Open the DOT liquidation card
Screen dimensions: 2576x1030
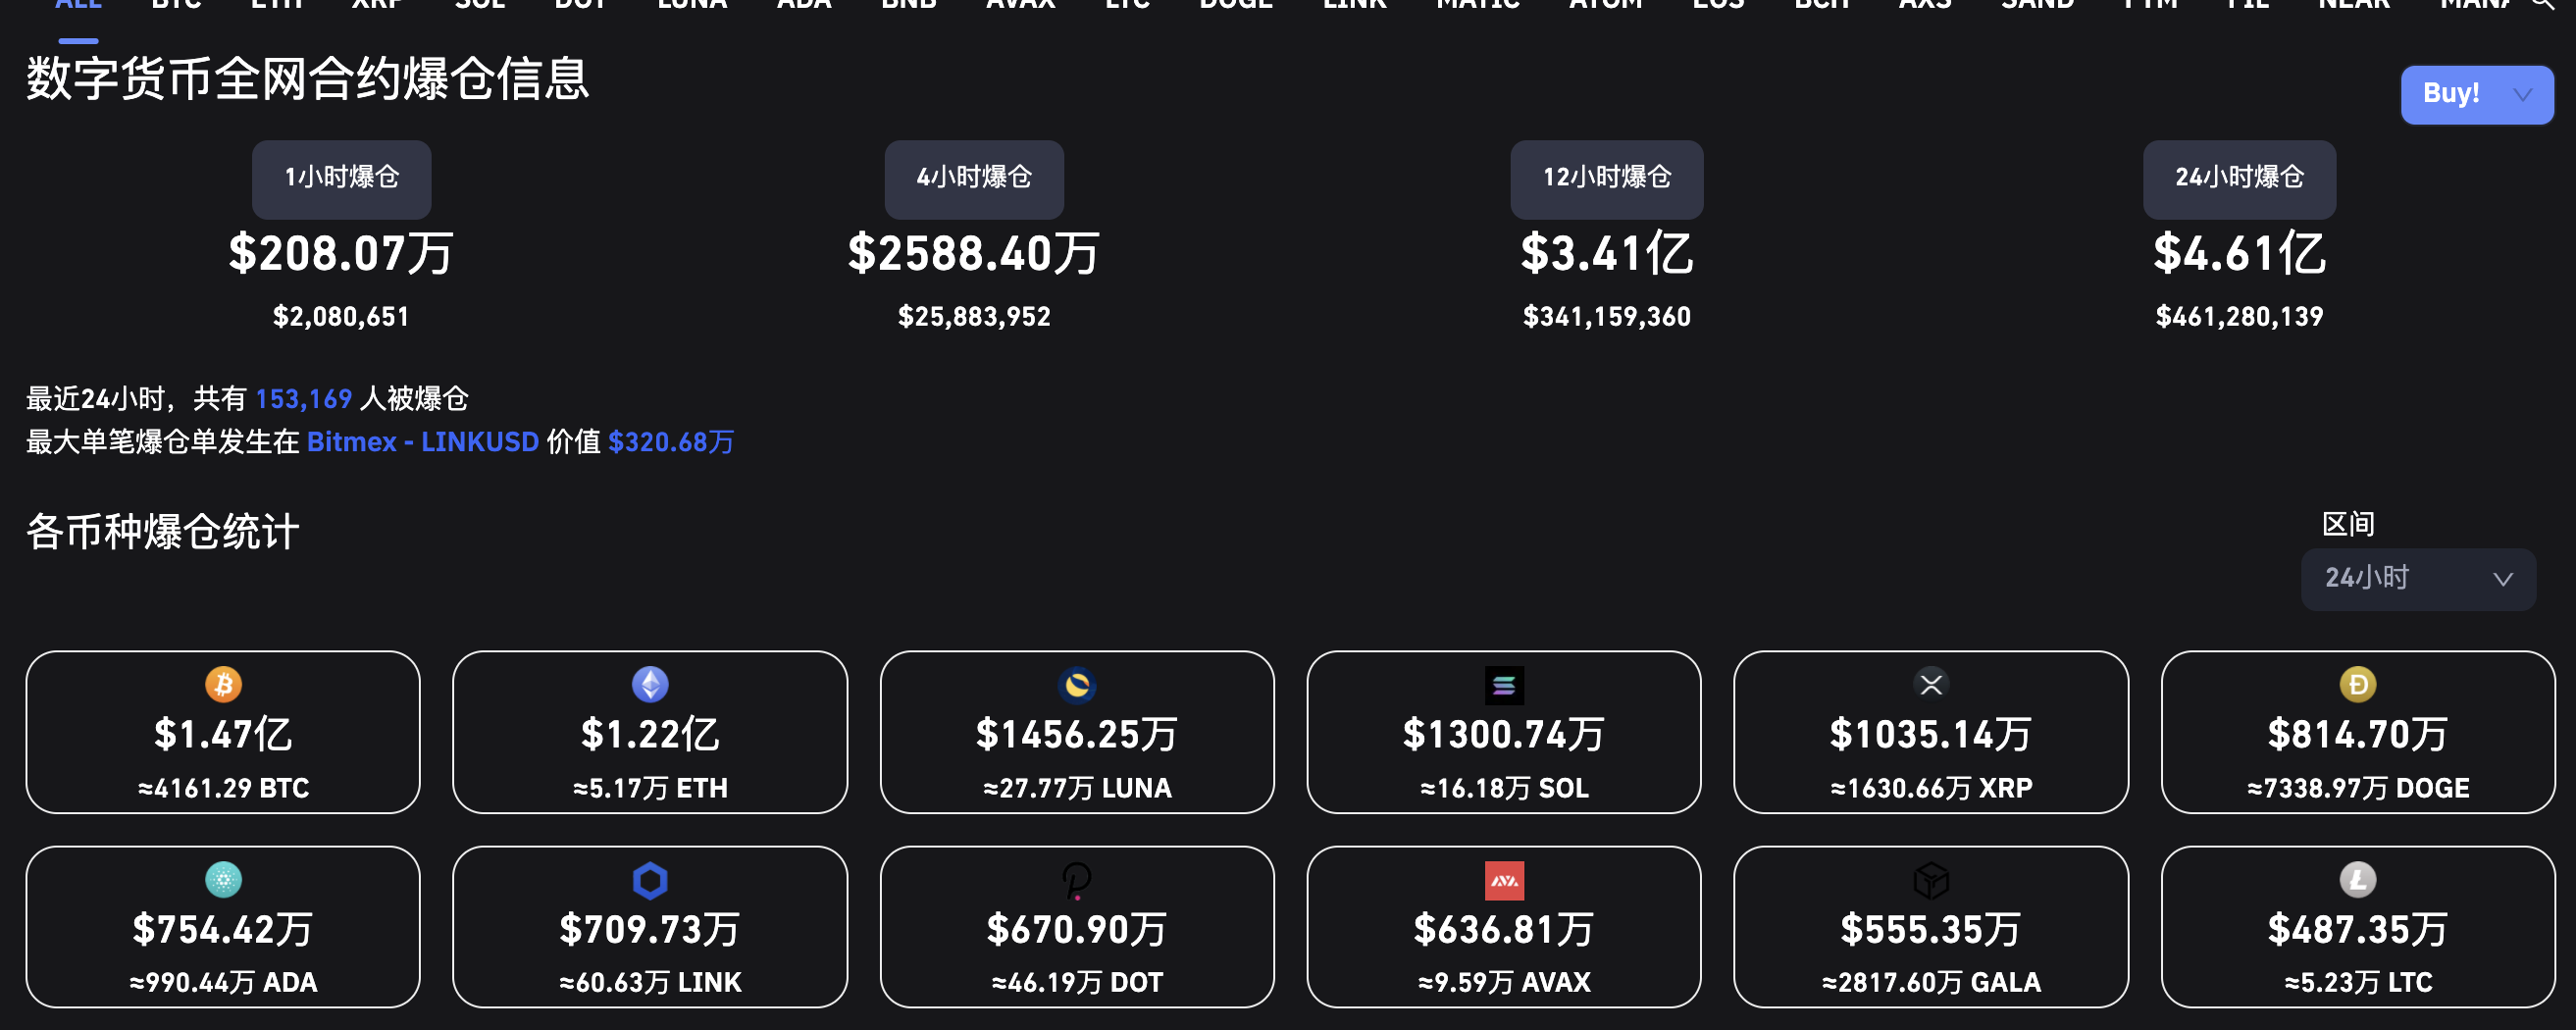pyautogui.click(x=1077, y=927)
